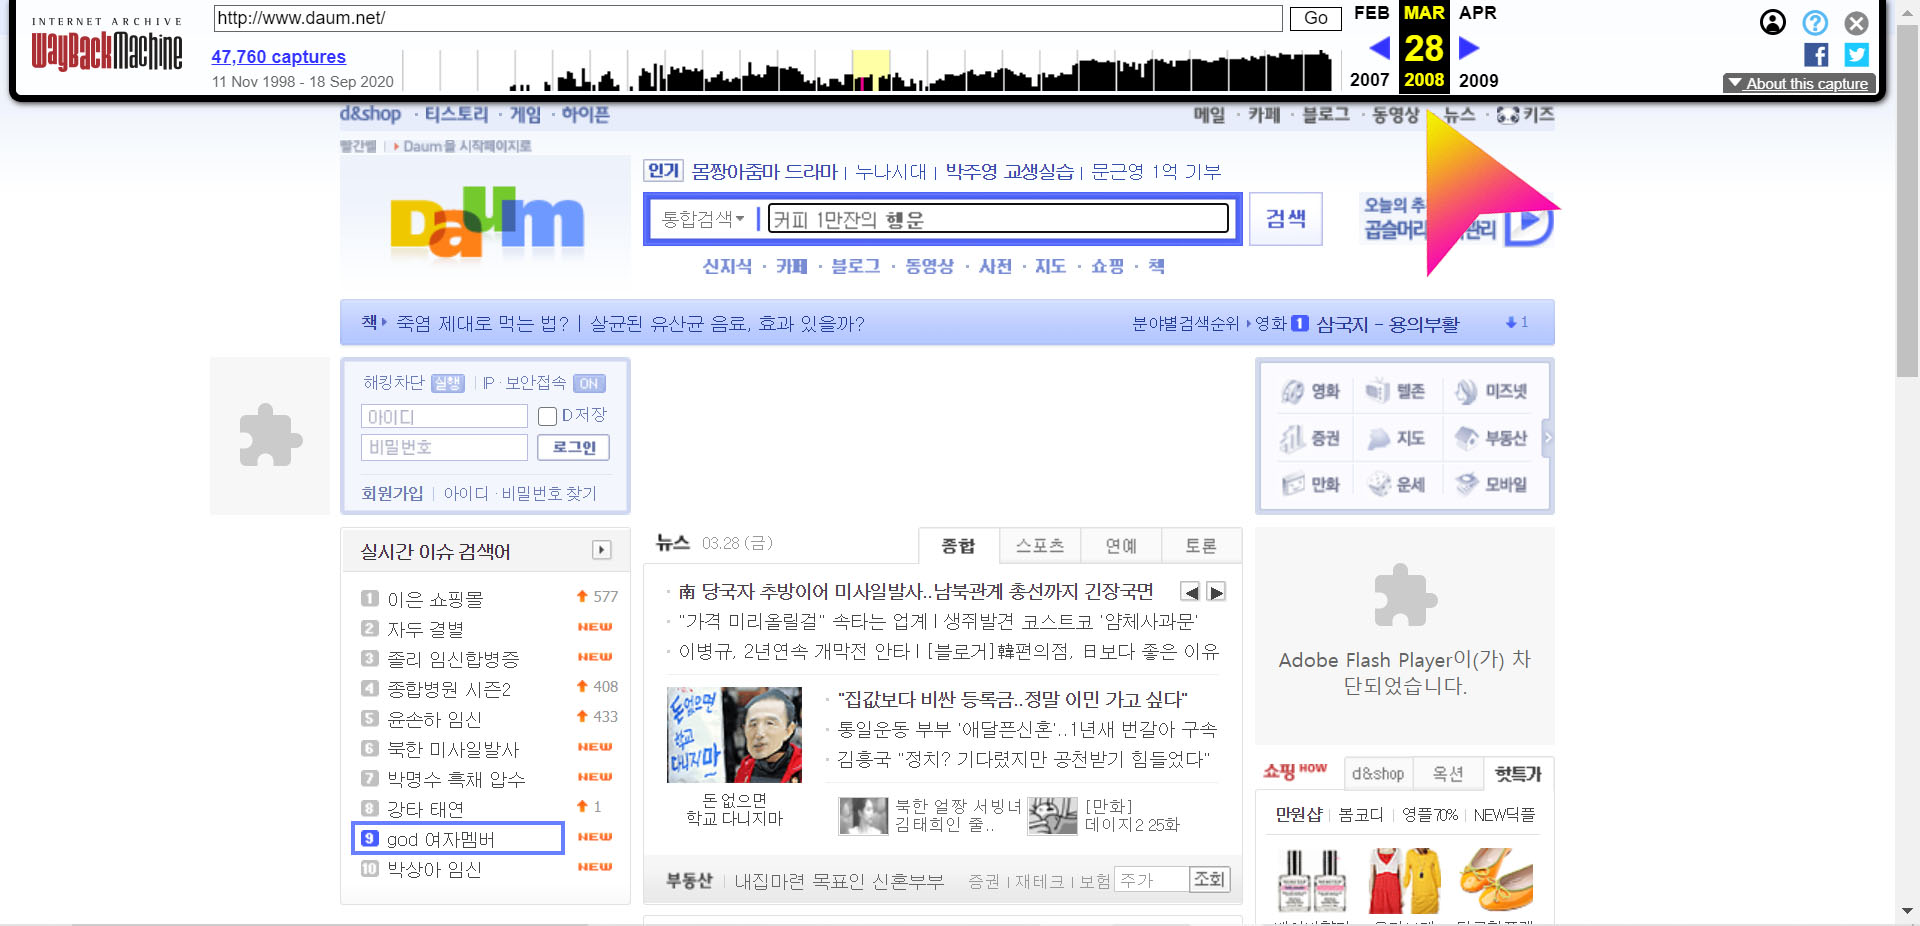The height and width of the screenshot is (926, 1920).
Task: Go to next capture blue arrow
Action: [x=1468, y=47]
